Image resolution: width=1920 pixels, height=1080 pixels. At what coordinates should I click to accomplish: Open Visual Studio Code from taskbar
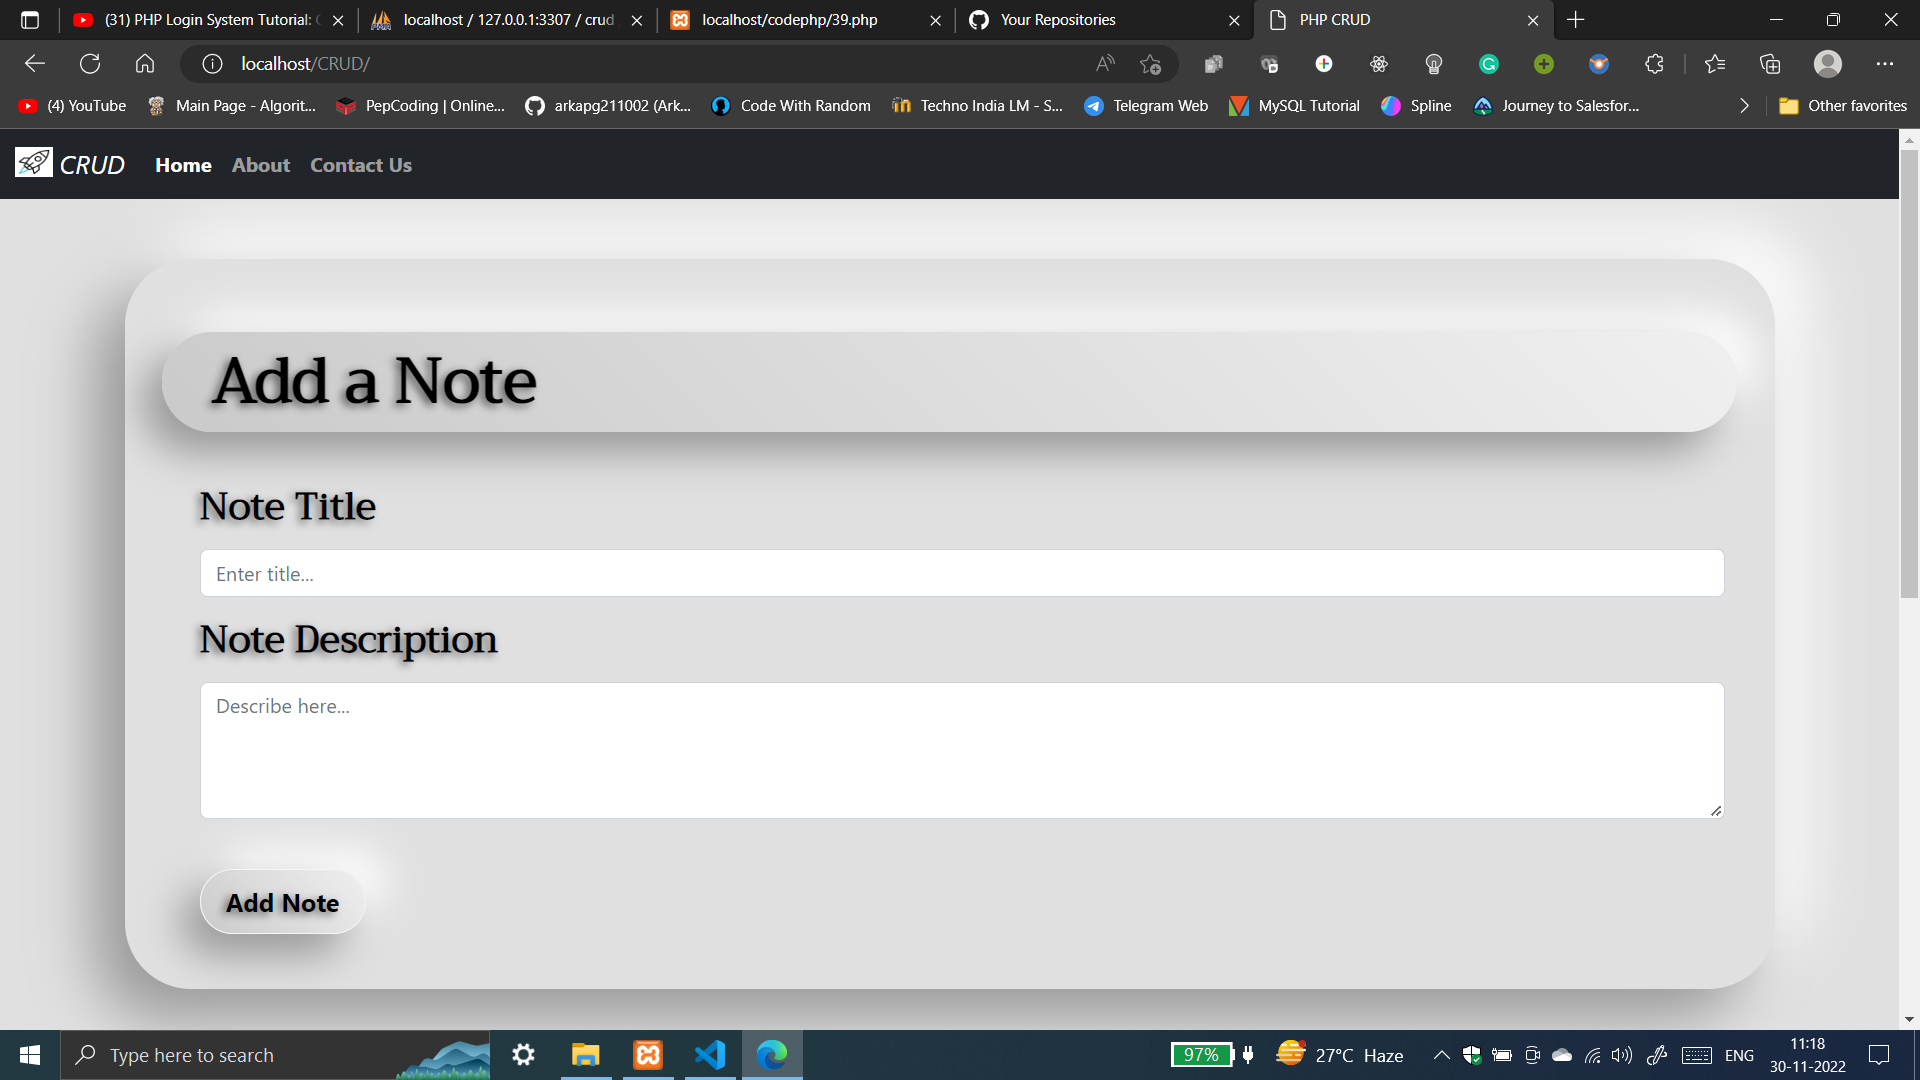pos(710,1055)
